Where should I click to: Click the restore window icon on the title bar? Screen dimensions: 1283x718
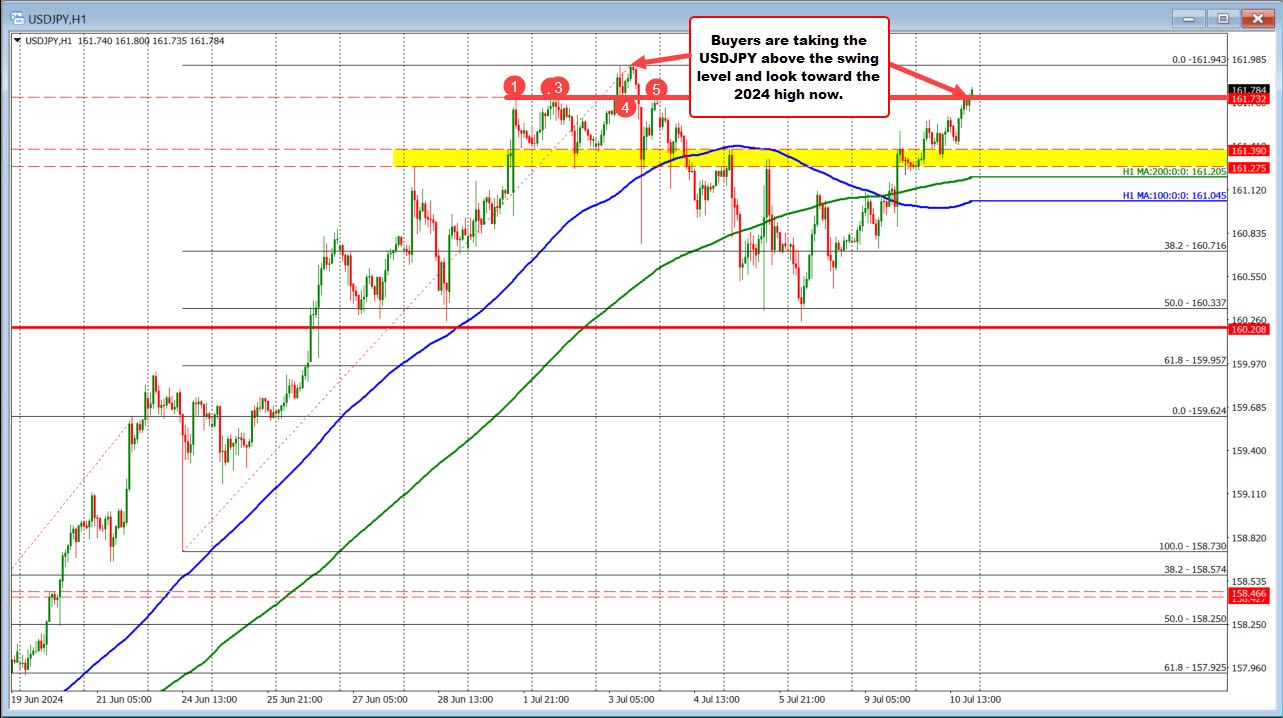(1221, 18)
